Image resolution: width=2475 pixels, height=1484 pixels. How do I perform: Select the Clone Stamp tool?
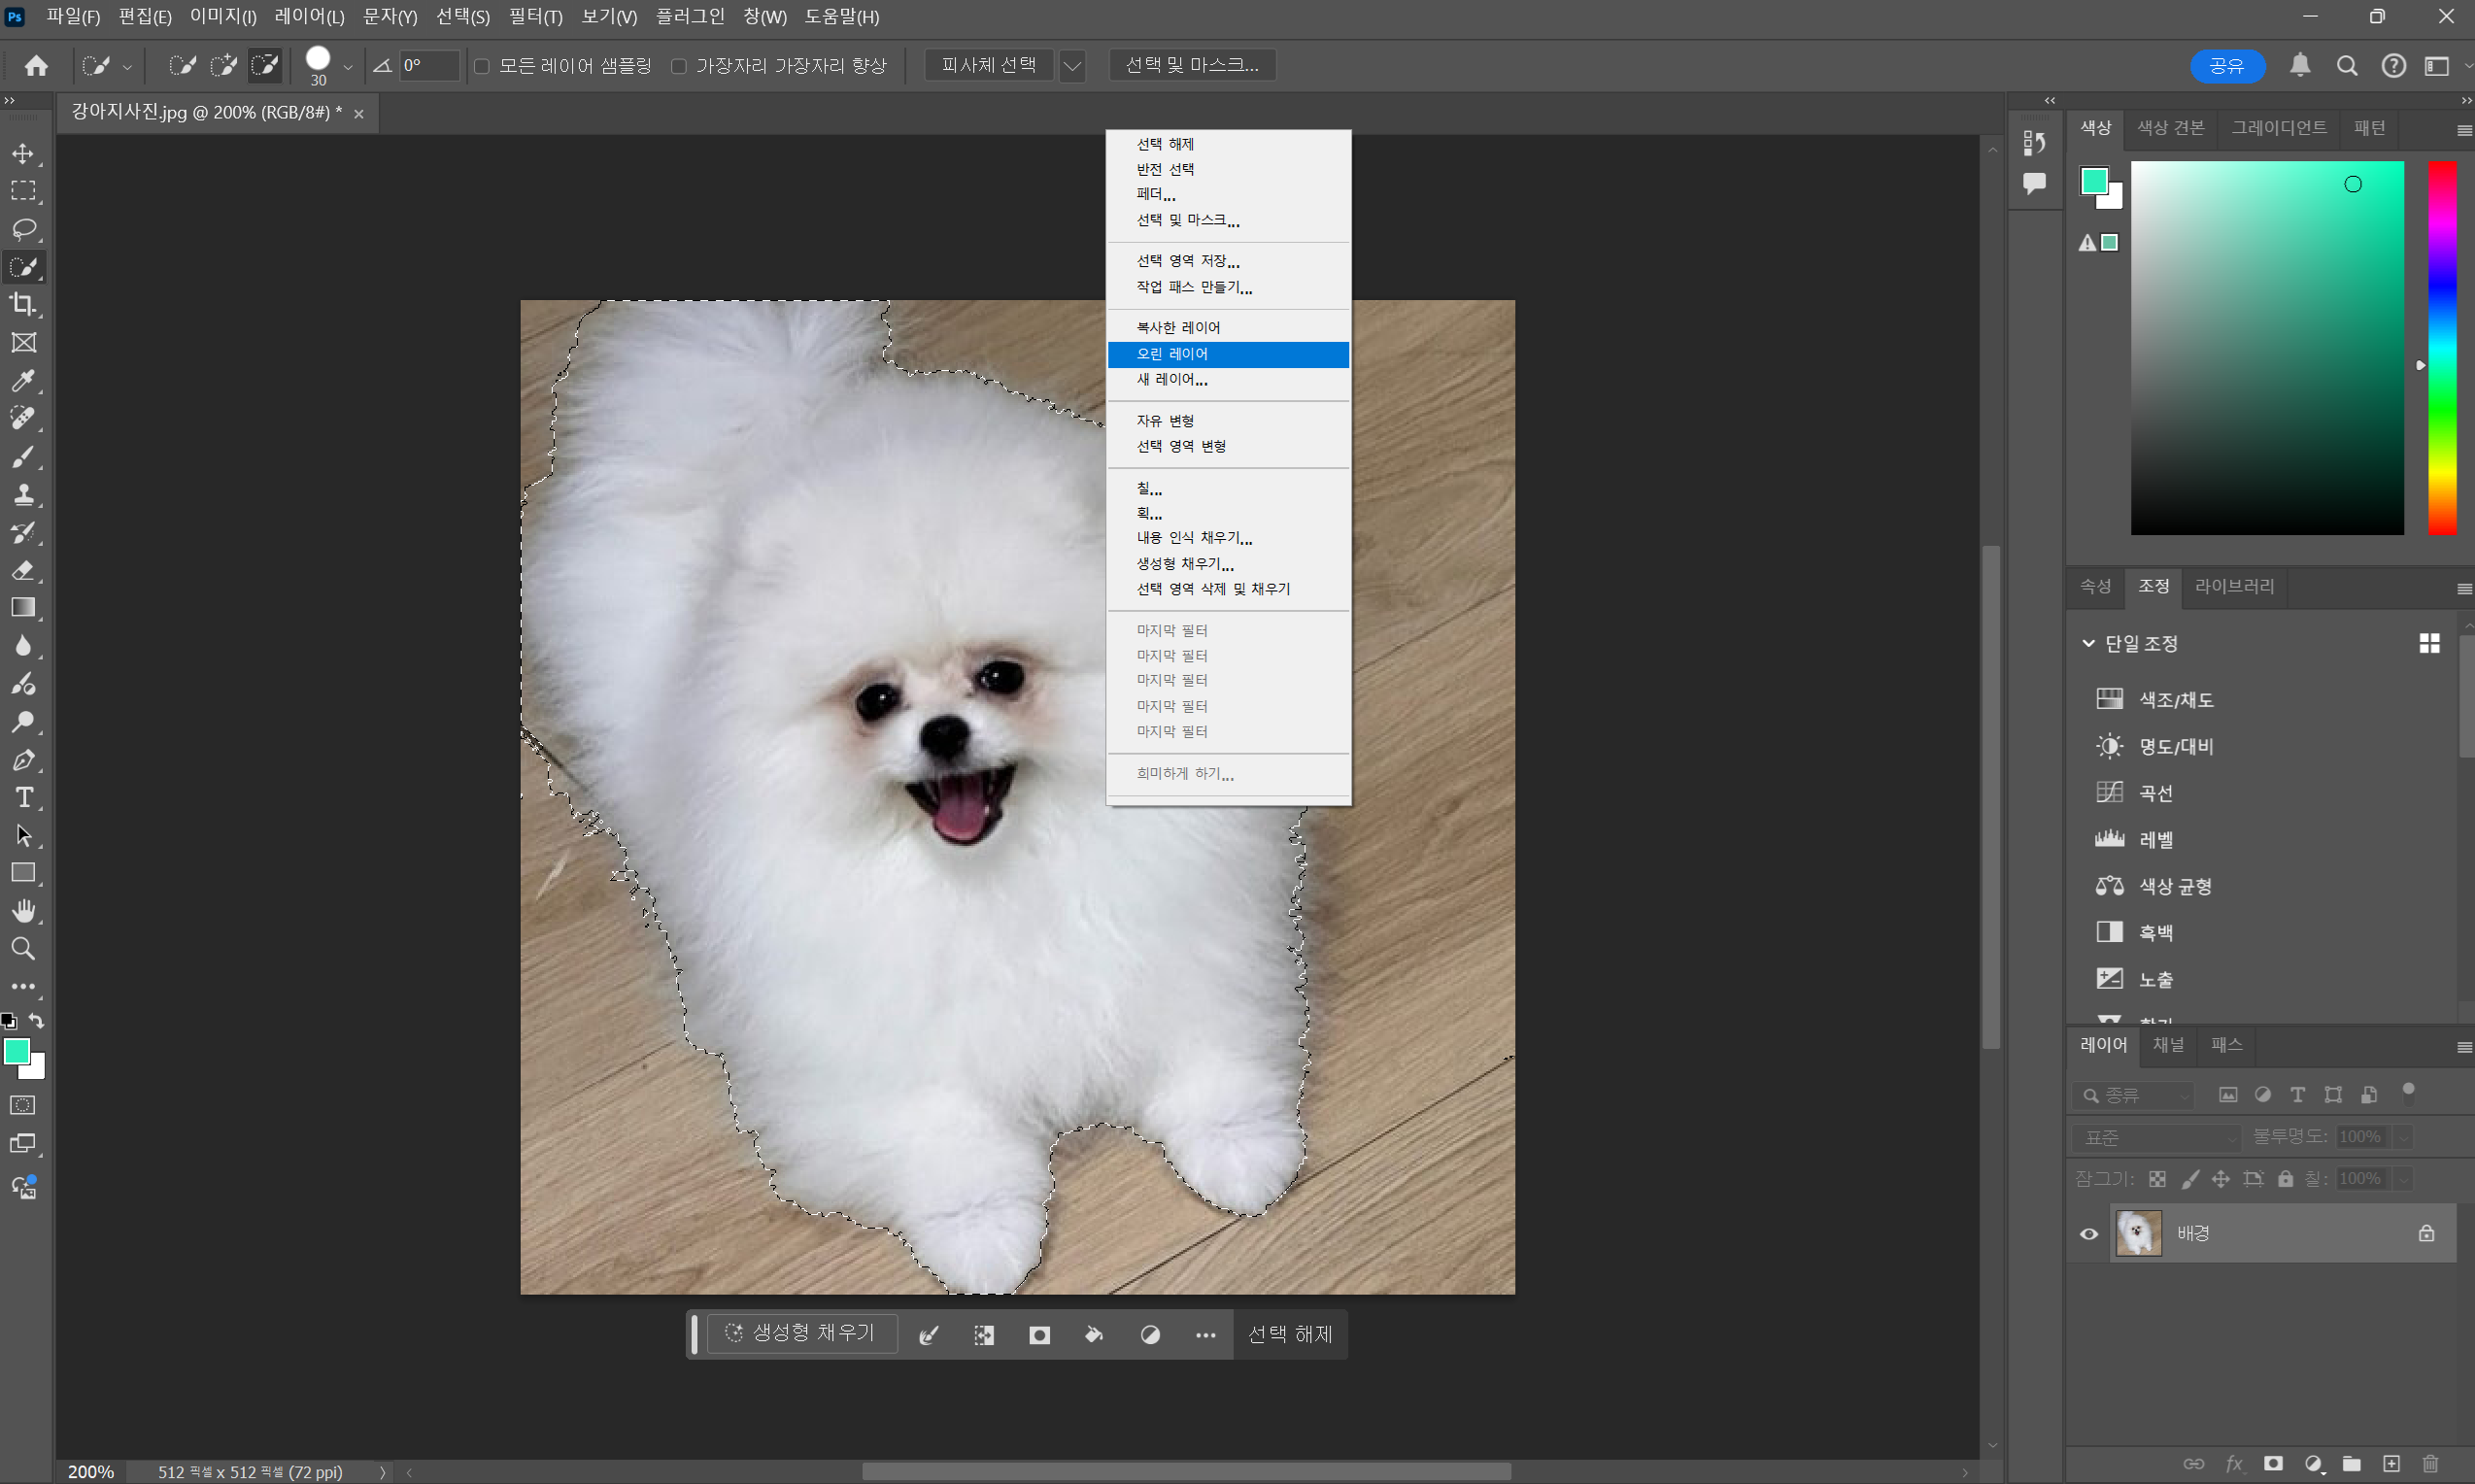click(23, 494)
